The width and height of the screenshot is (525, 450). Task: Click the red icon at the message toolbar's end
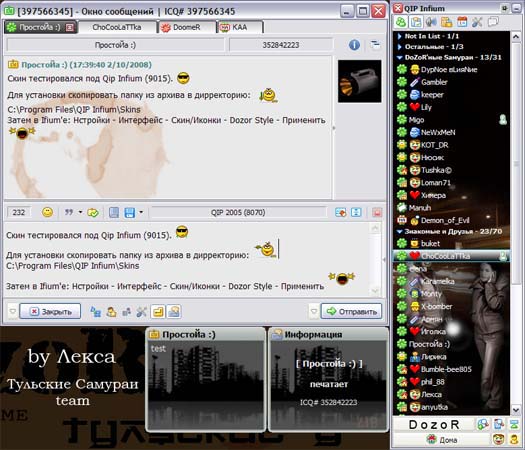[377, 213]
